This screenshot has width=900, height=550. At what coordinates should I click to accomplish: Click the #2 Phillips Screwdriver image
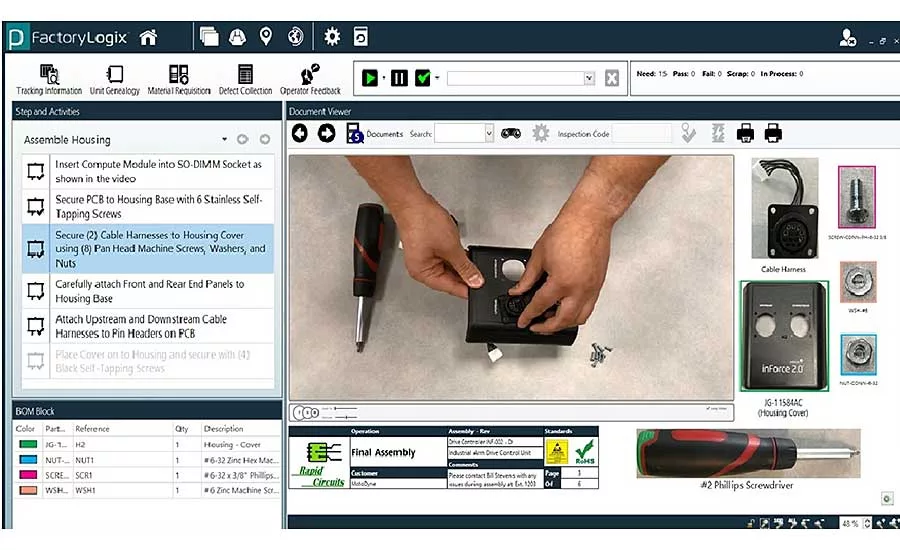(x=748, y=454)
